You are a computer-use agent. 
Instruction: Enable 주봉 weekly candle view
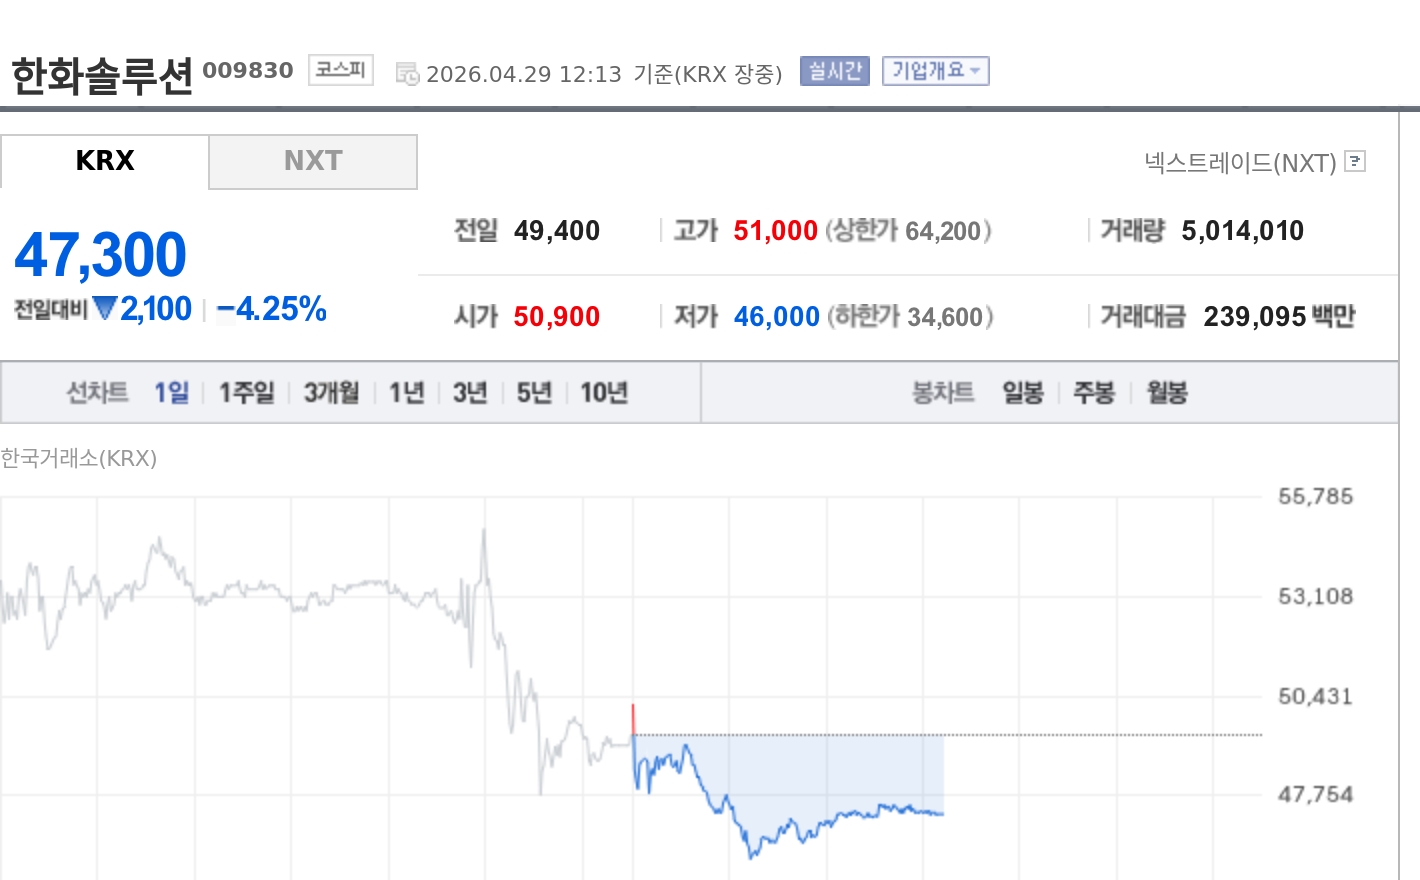point(1094,392)
